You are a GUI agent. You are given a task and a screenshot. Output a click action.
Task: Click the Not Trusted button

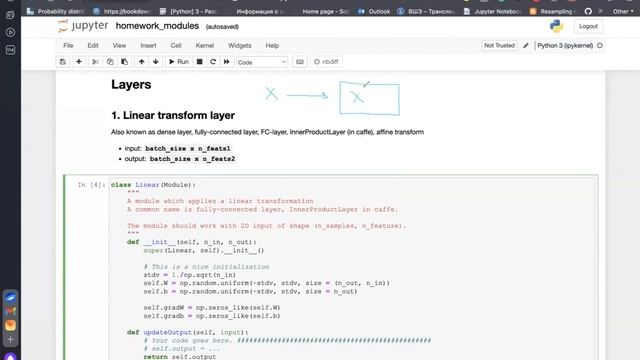499,45
